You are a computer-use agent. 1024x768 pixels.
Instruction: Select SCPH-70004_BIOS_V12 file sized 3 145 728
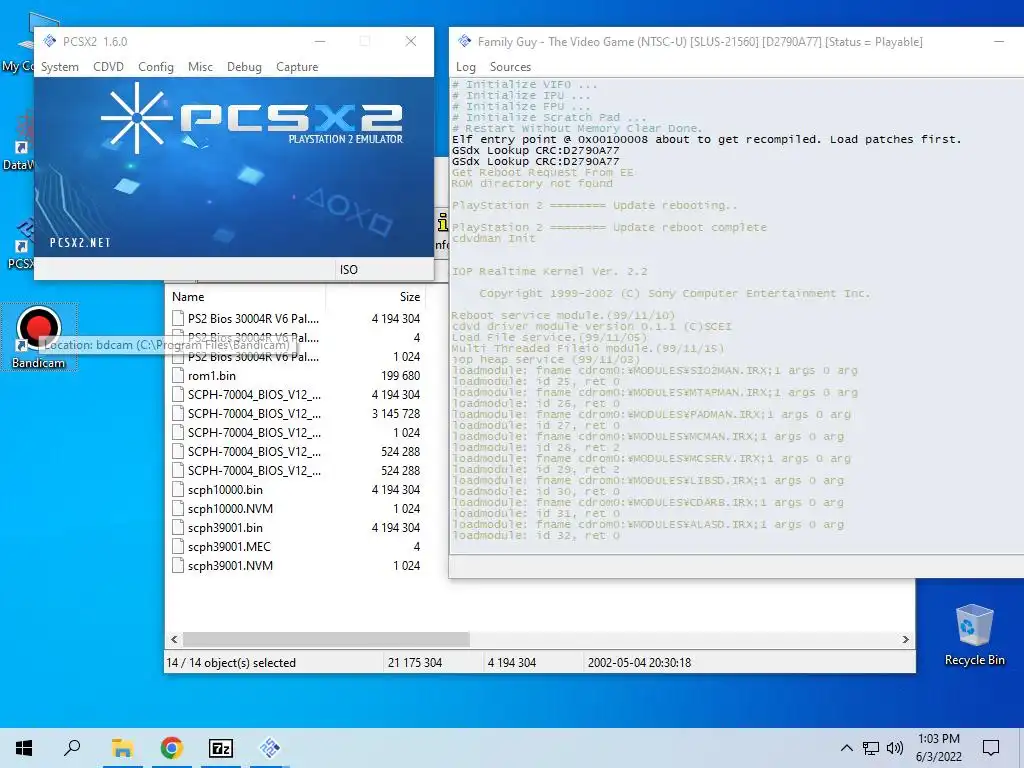coord(296,413)
